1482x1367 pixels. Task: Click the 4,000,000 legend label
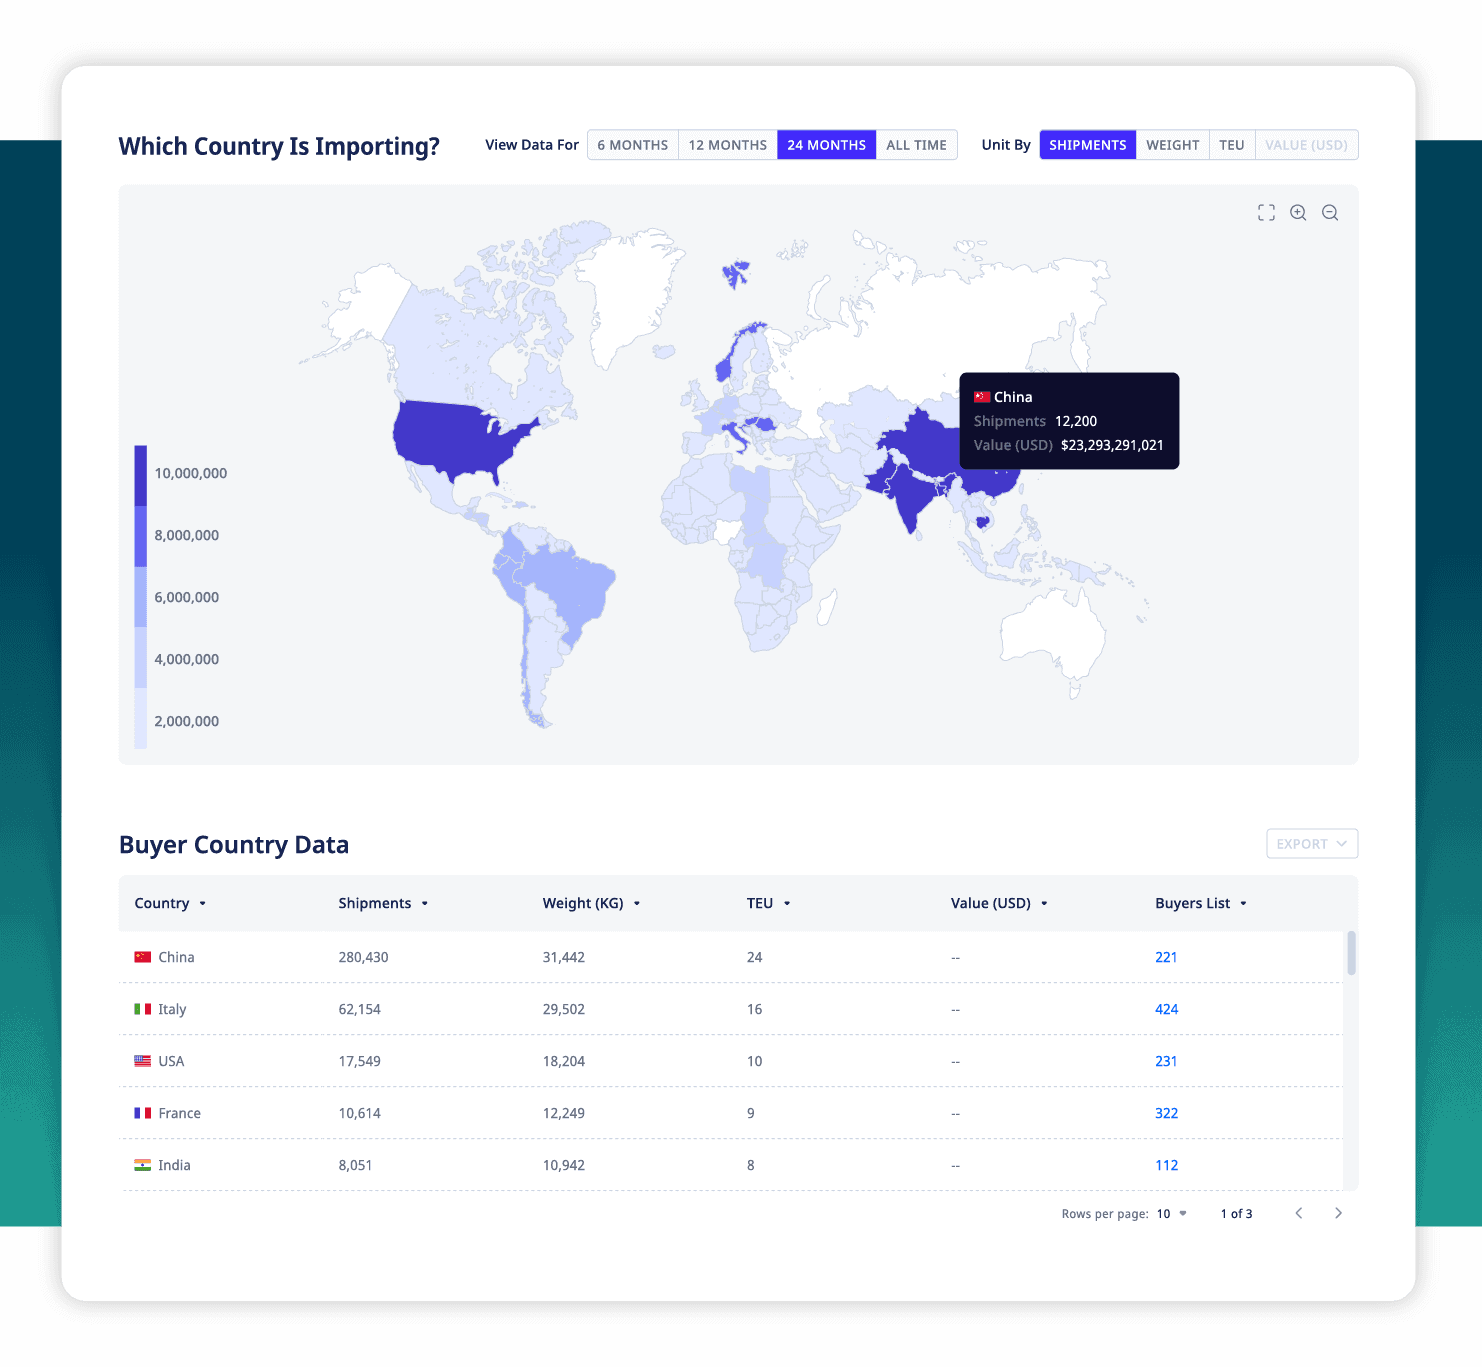tap(186, 659)
